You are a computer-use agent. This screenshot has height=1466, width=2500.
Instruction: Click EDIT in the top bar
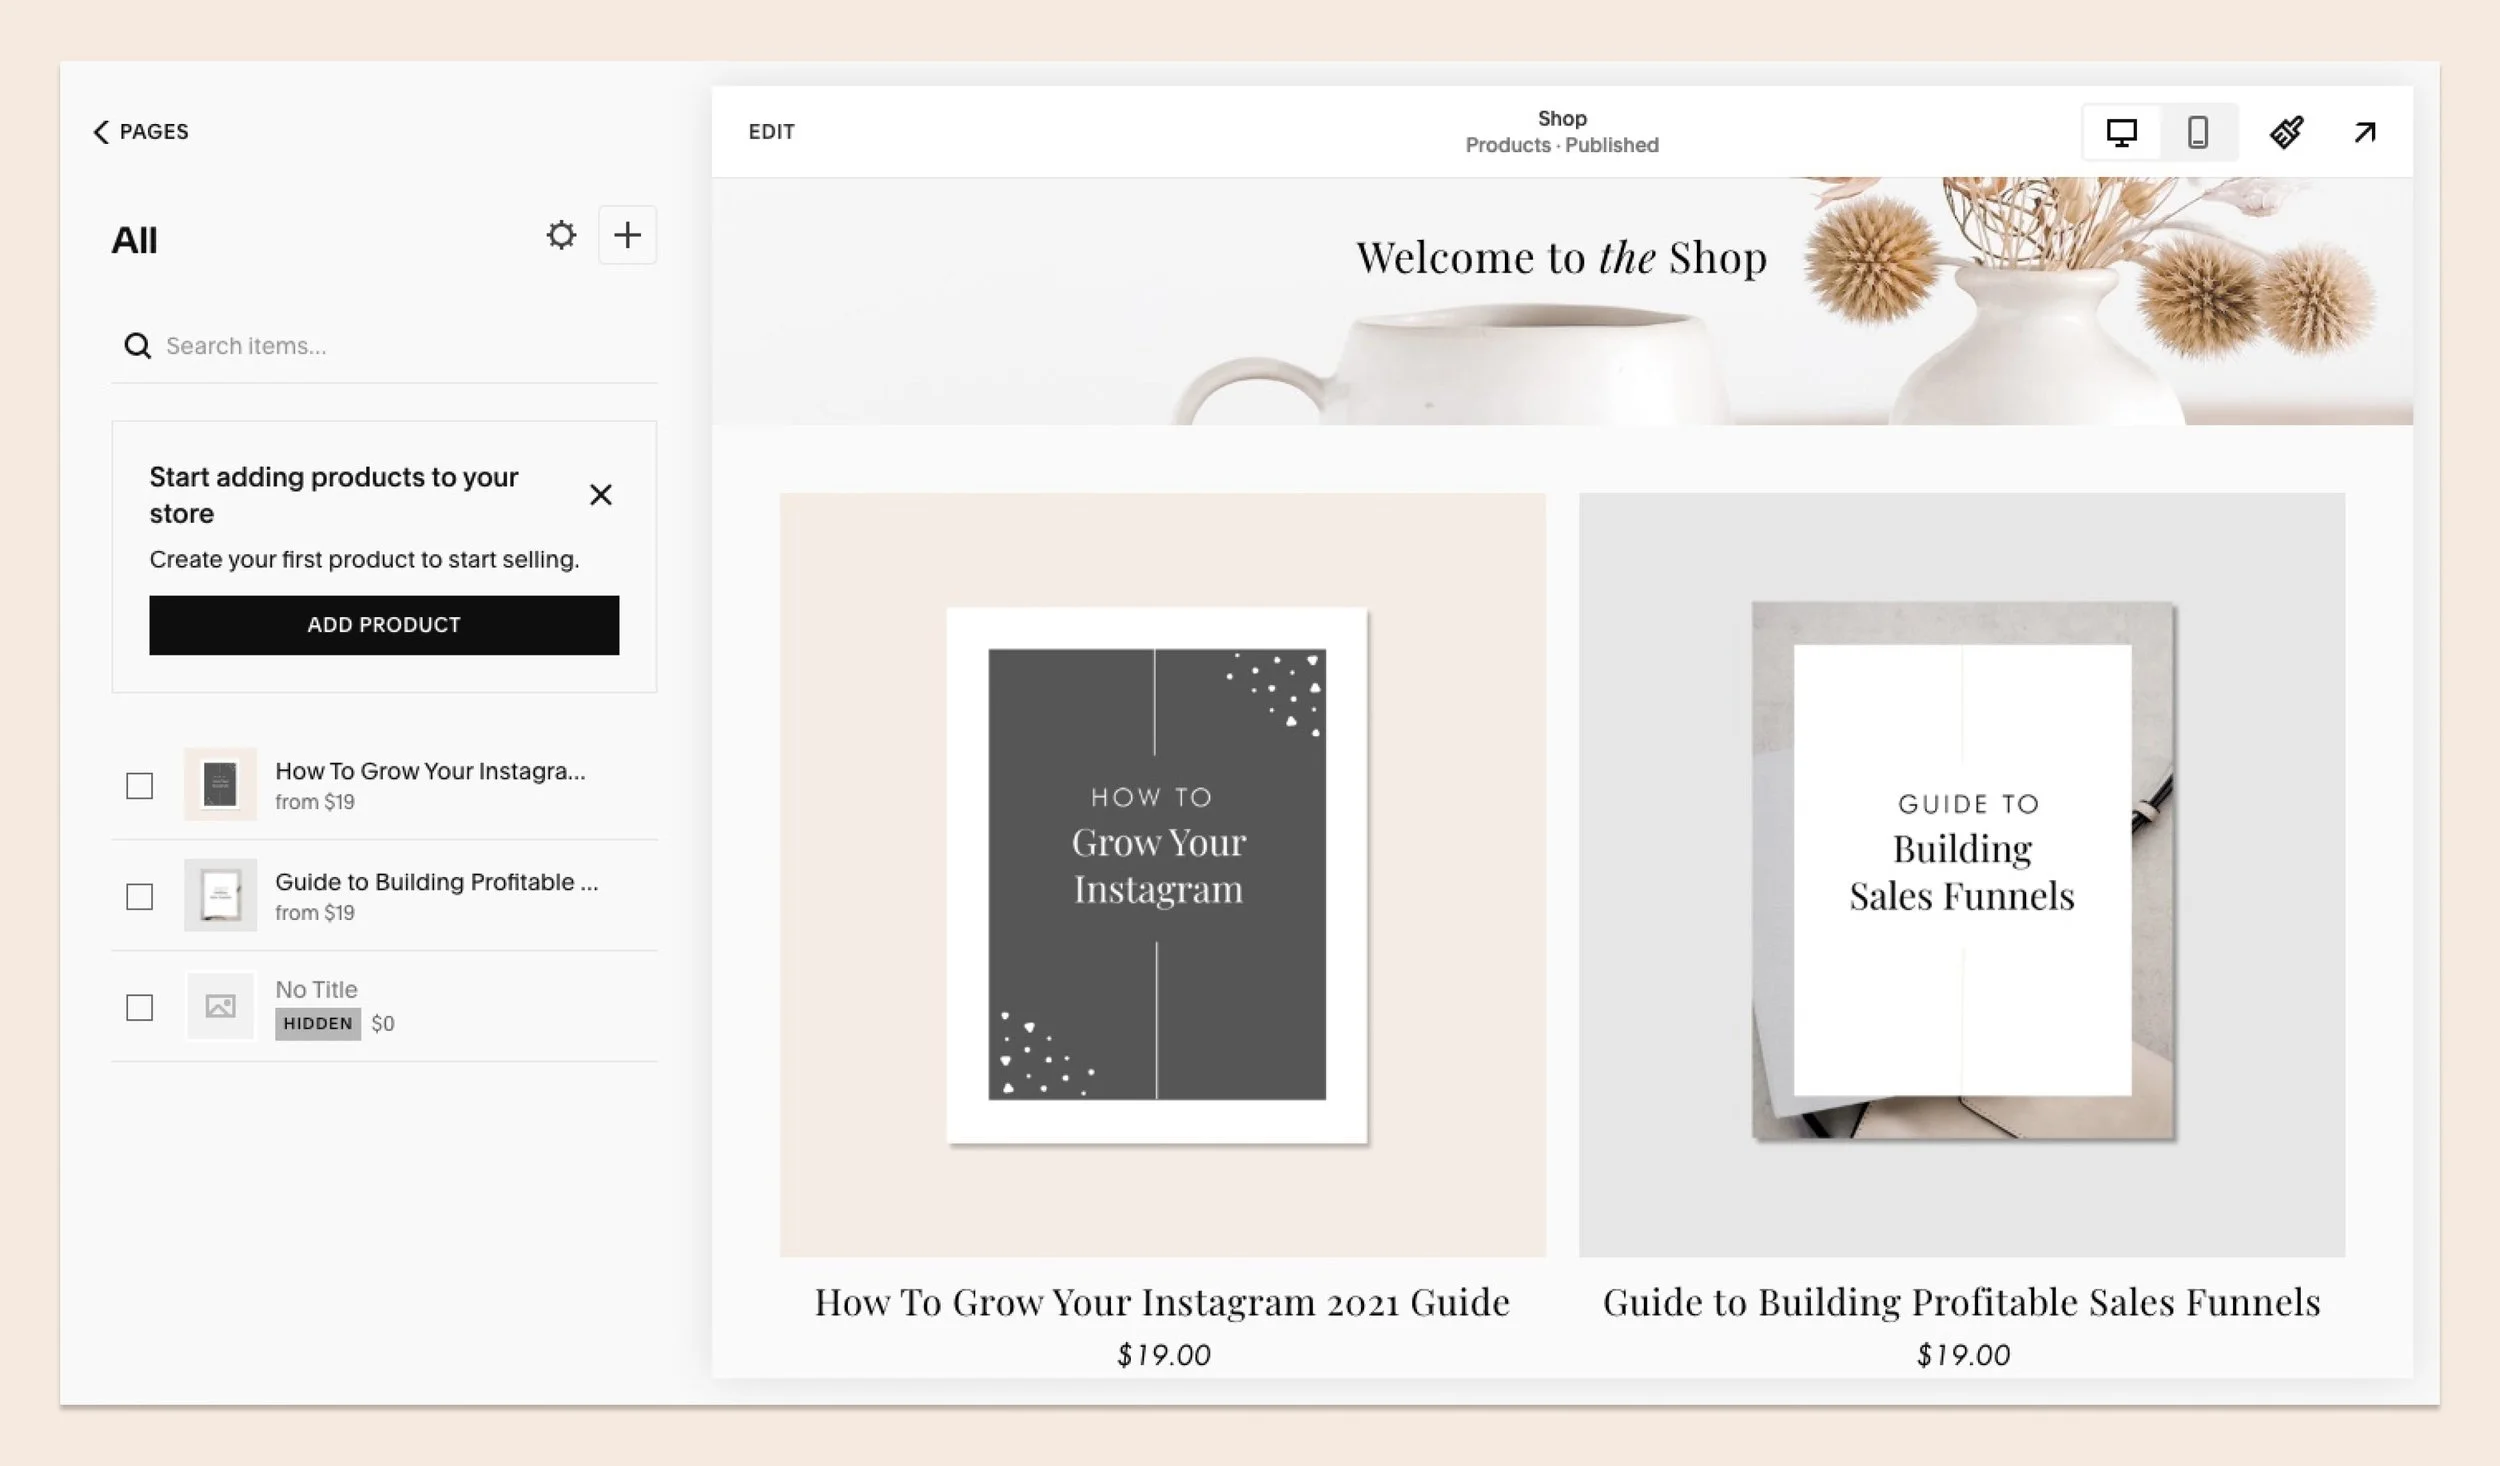click(x=771, y=132)
